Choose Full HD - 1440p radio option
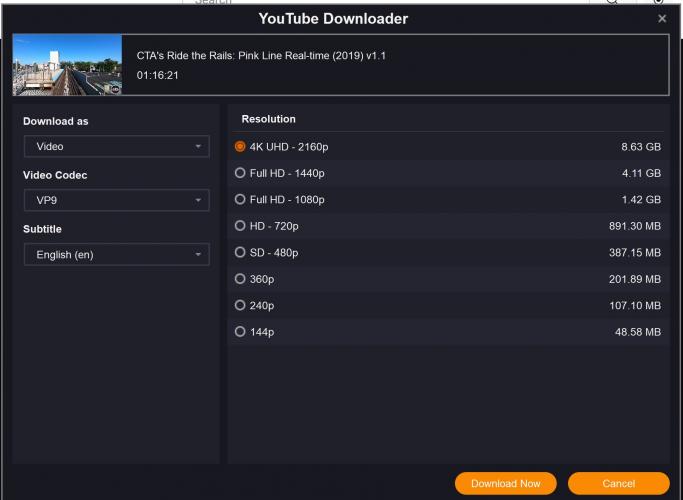The image size is (683, 500). click(x=240, y=173)
